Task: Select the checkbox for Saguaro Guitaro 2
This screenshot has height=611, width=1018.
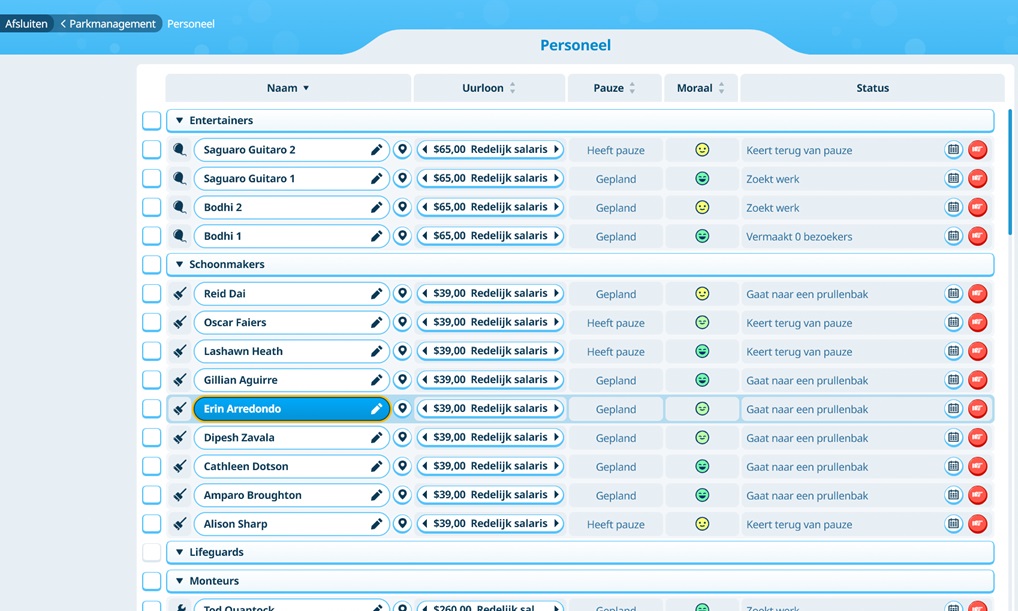Action: [151, 150]
